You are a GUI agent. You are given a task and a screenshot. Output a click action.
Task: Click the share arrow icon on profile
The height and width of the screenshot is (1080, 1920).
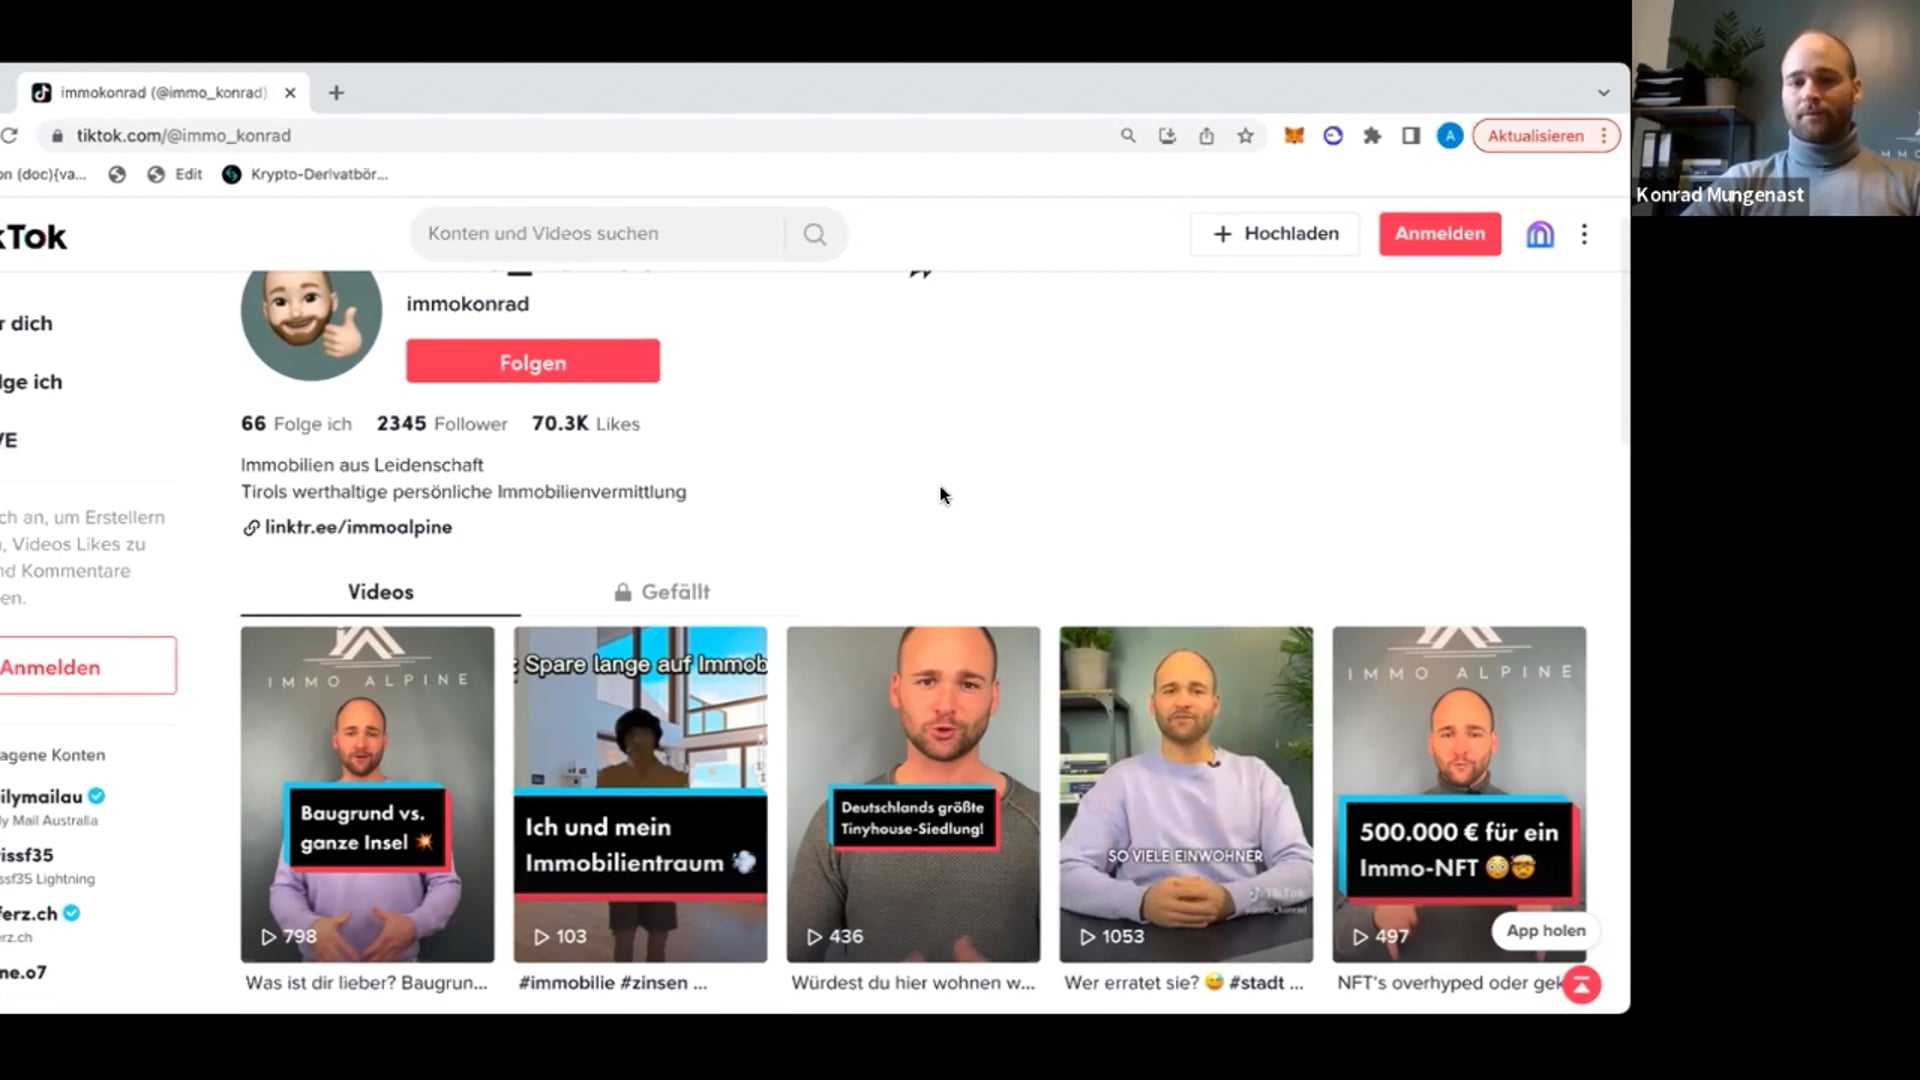tap(921, 271)
